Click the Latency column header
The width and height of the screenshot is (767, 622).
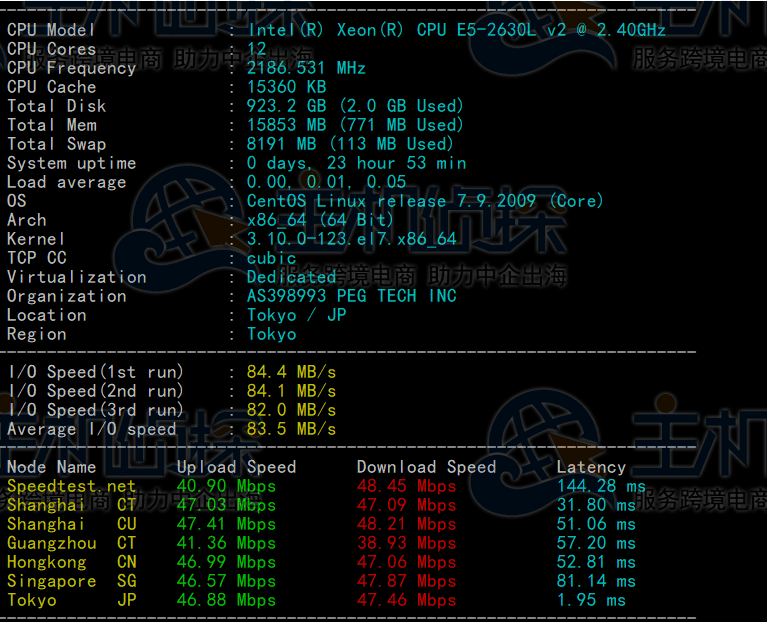[x=591, y=467]
